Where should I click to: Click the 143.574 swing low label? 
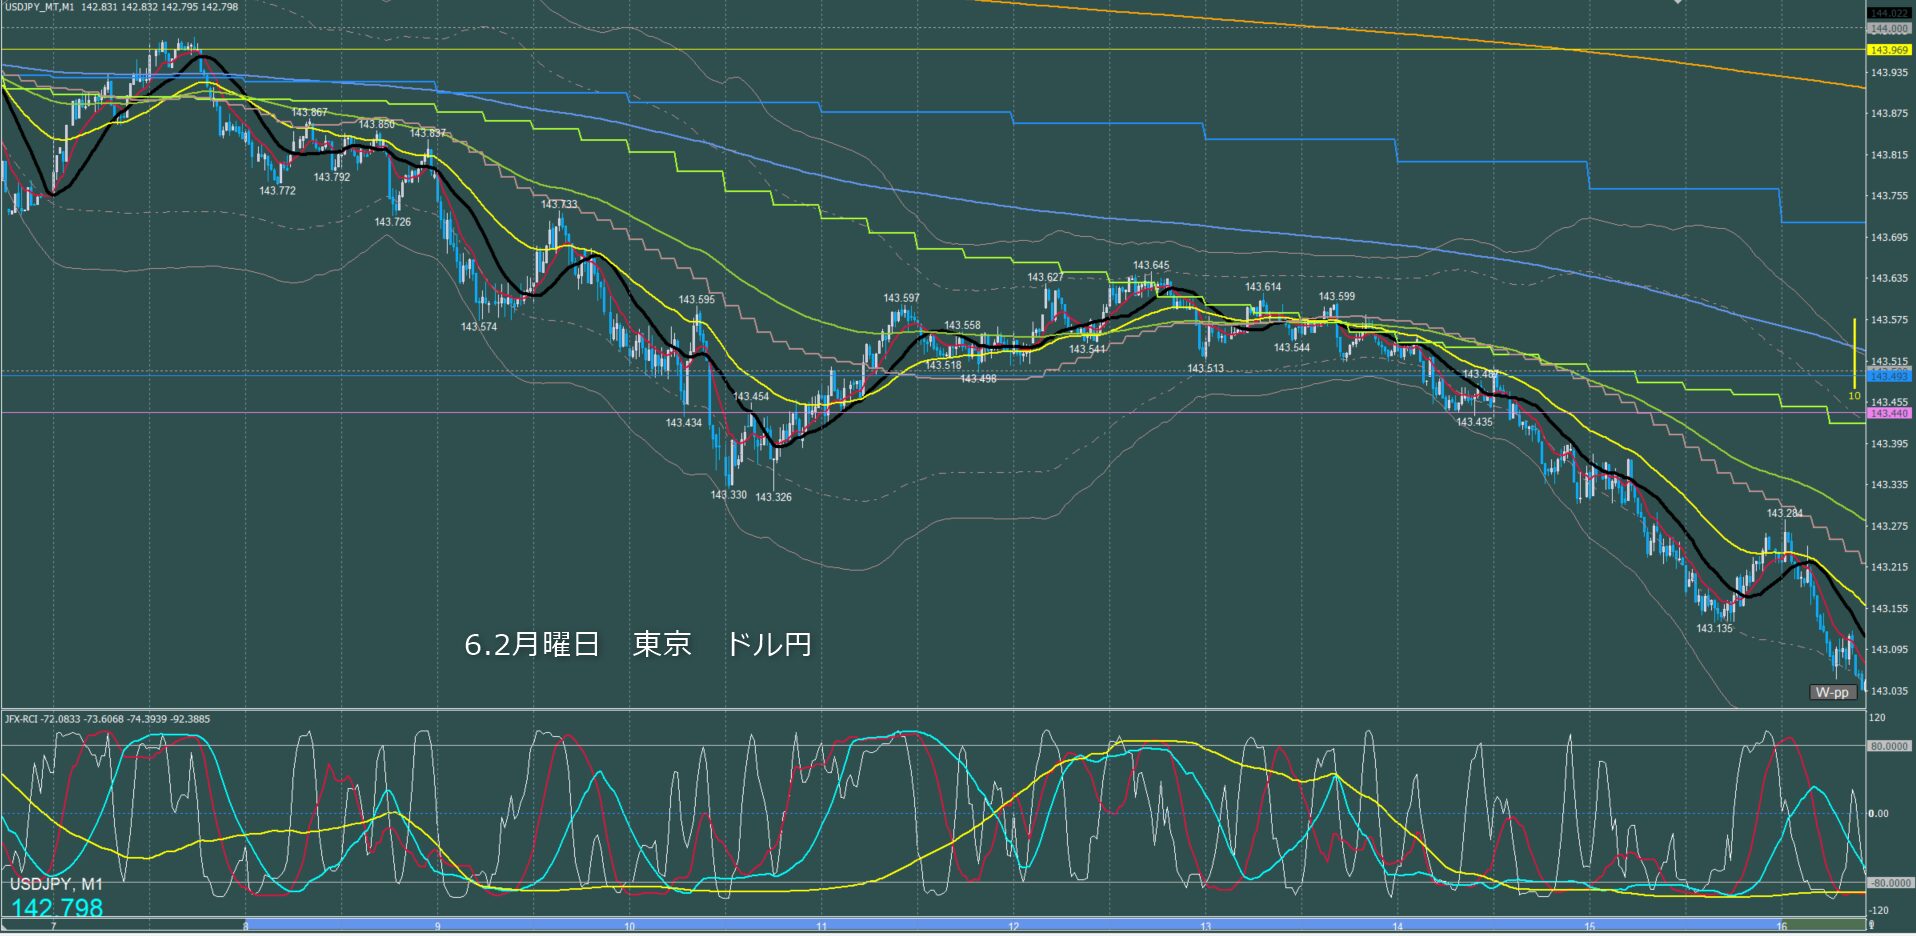pos(478,326)
